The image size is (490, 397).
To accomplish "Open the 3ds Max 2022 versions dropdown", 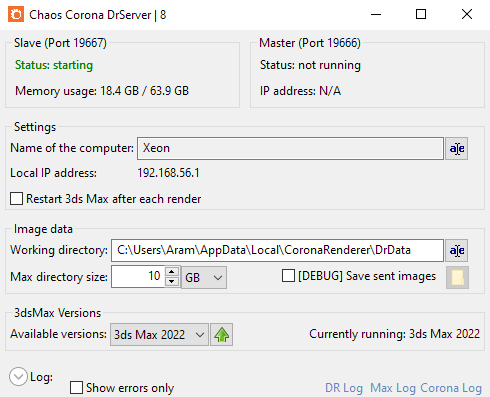I will [159, 334].
